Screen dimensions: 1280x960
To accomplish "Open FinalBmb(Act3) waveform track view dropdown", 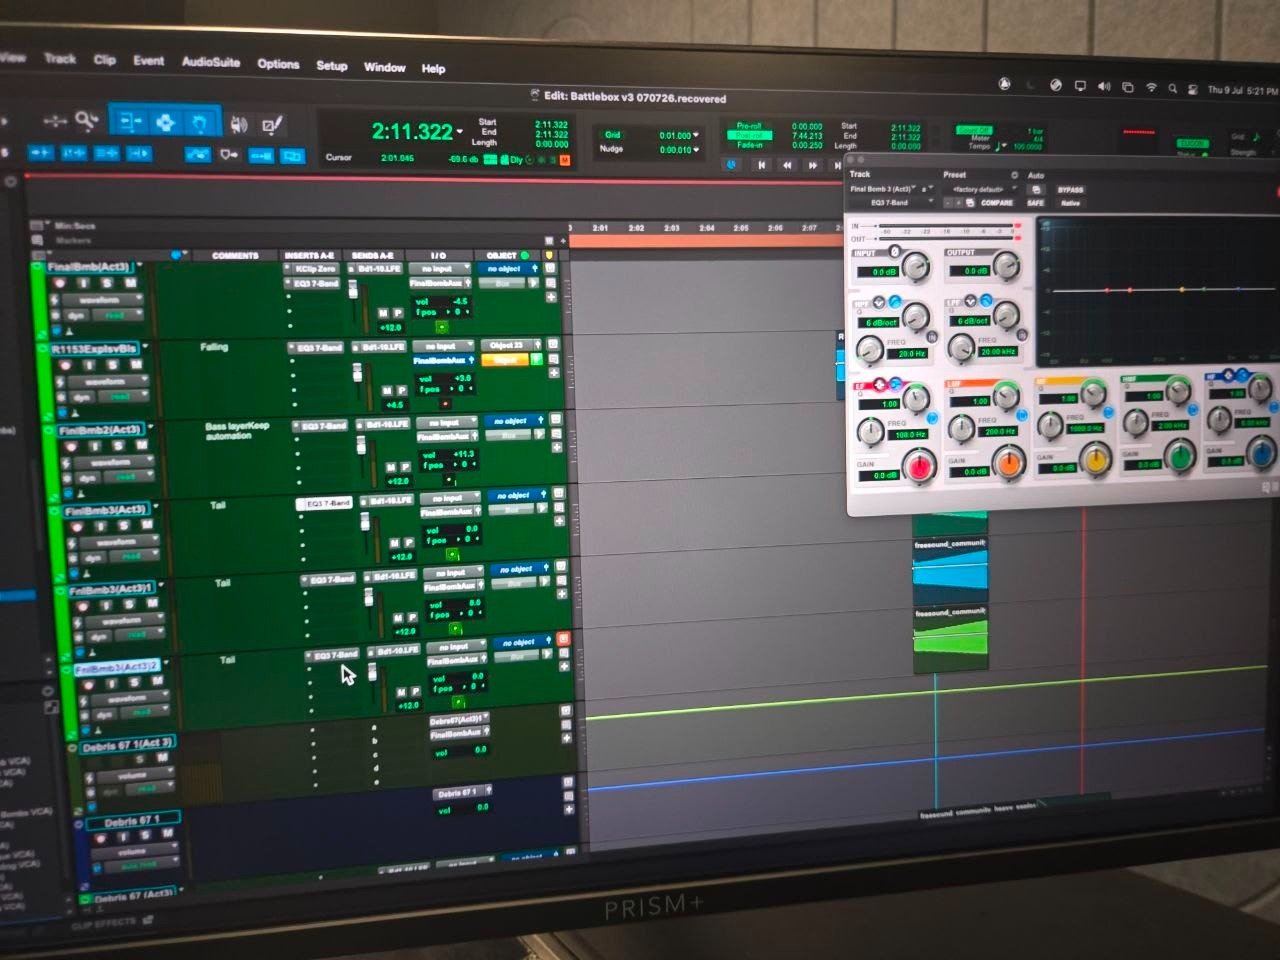I will point(104,300).
